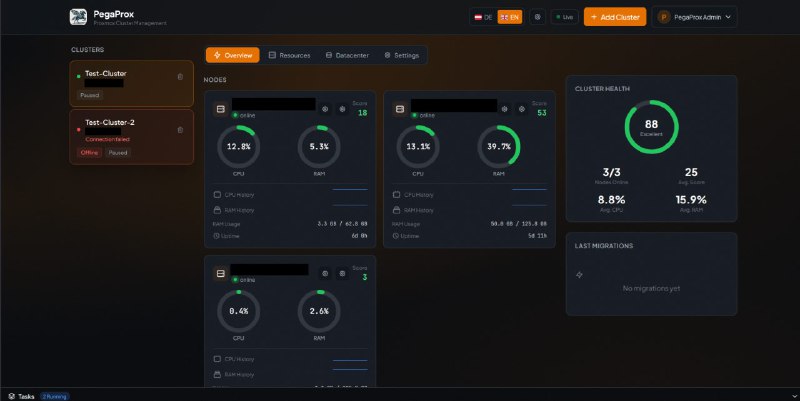Expand the 2 Running tasks badge
Viewport: 800px width, 401px height.
coord(55,396)
